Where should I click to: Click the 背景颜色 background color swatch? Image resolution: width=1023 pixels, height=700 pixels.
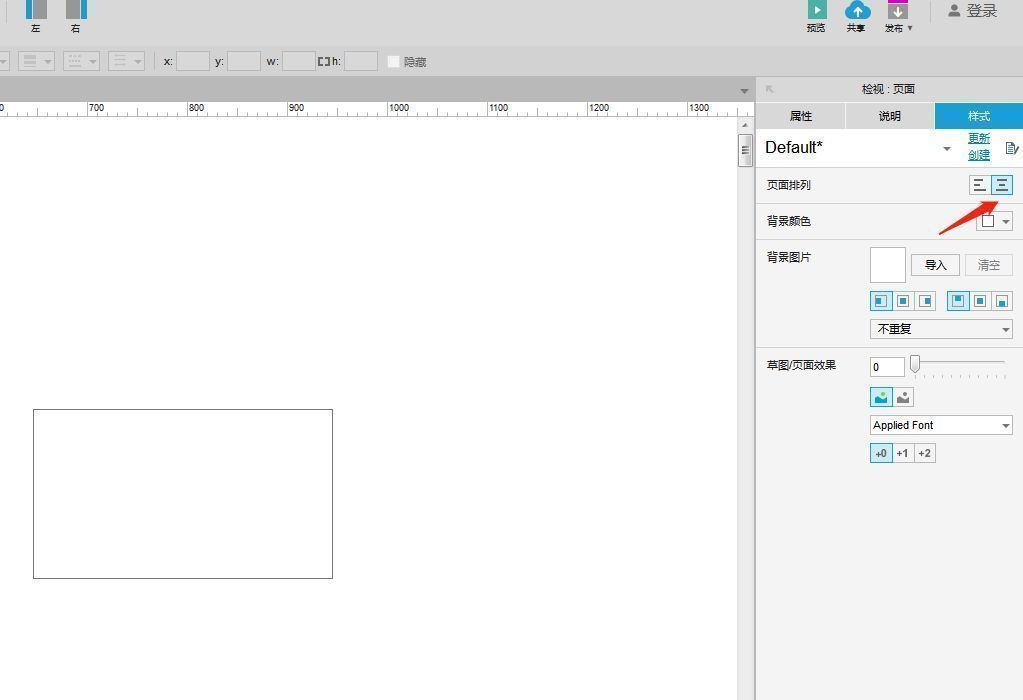pyautogui.click(x=988, y=221)
